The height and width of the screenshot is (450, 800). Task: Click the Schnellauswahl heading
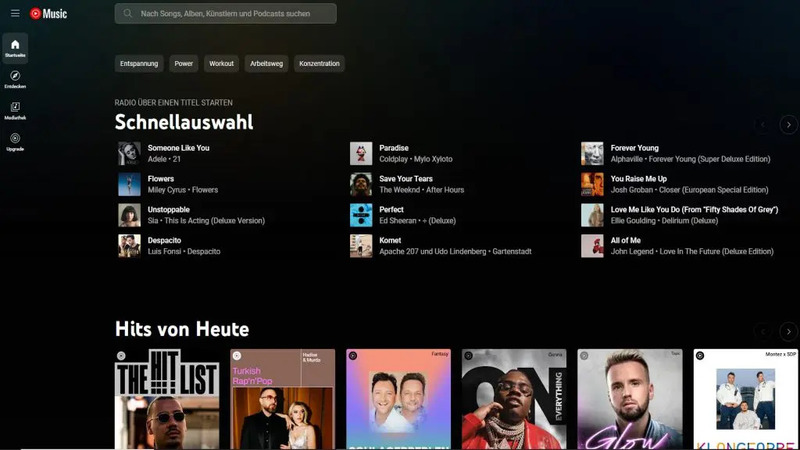pos(184,122)
